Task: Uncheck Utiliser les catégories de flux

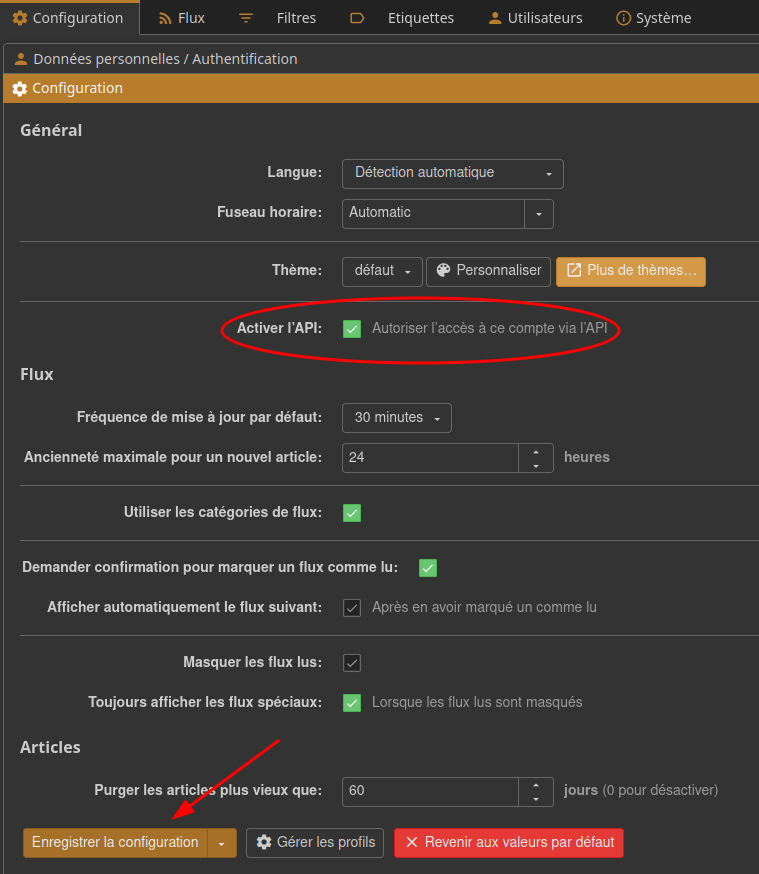Action: [352, 513]
